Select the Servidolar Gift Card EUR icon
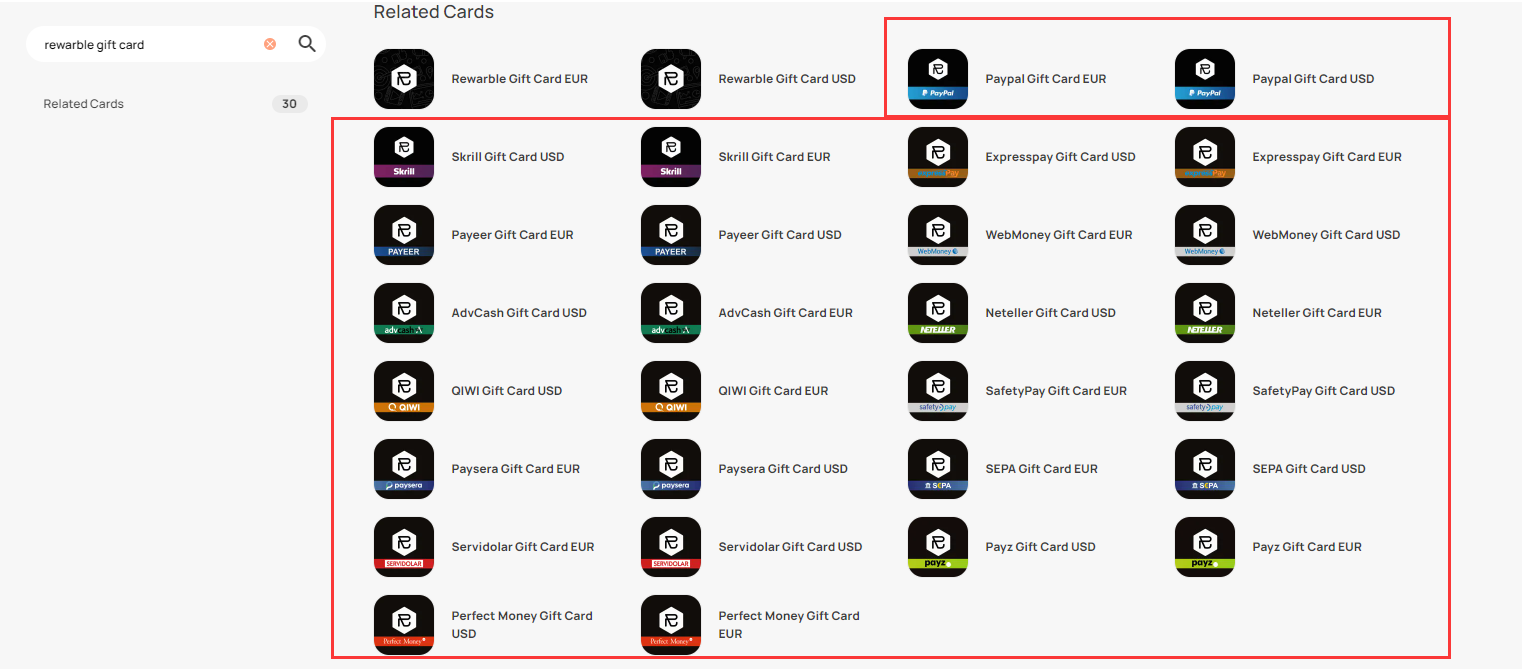The height and width of the screenshot is (669, 1522). coord(404,547)
